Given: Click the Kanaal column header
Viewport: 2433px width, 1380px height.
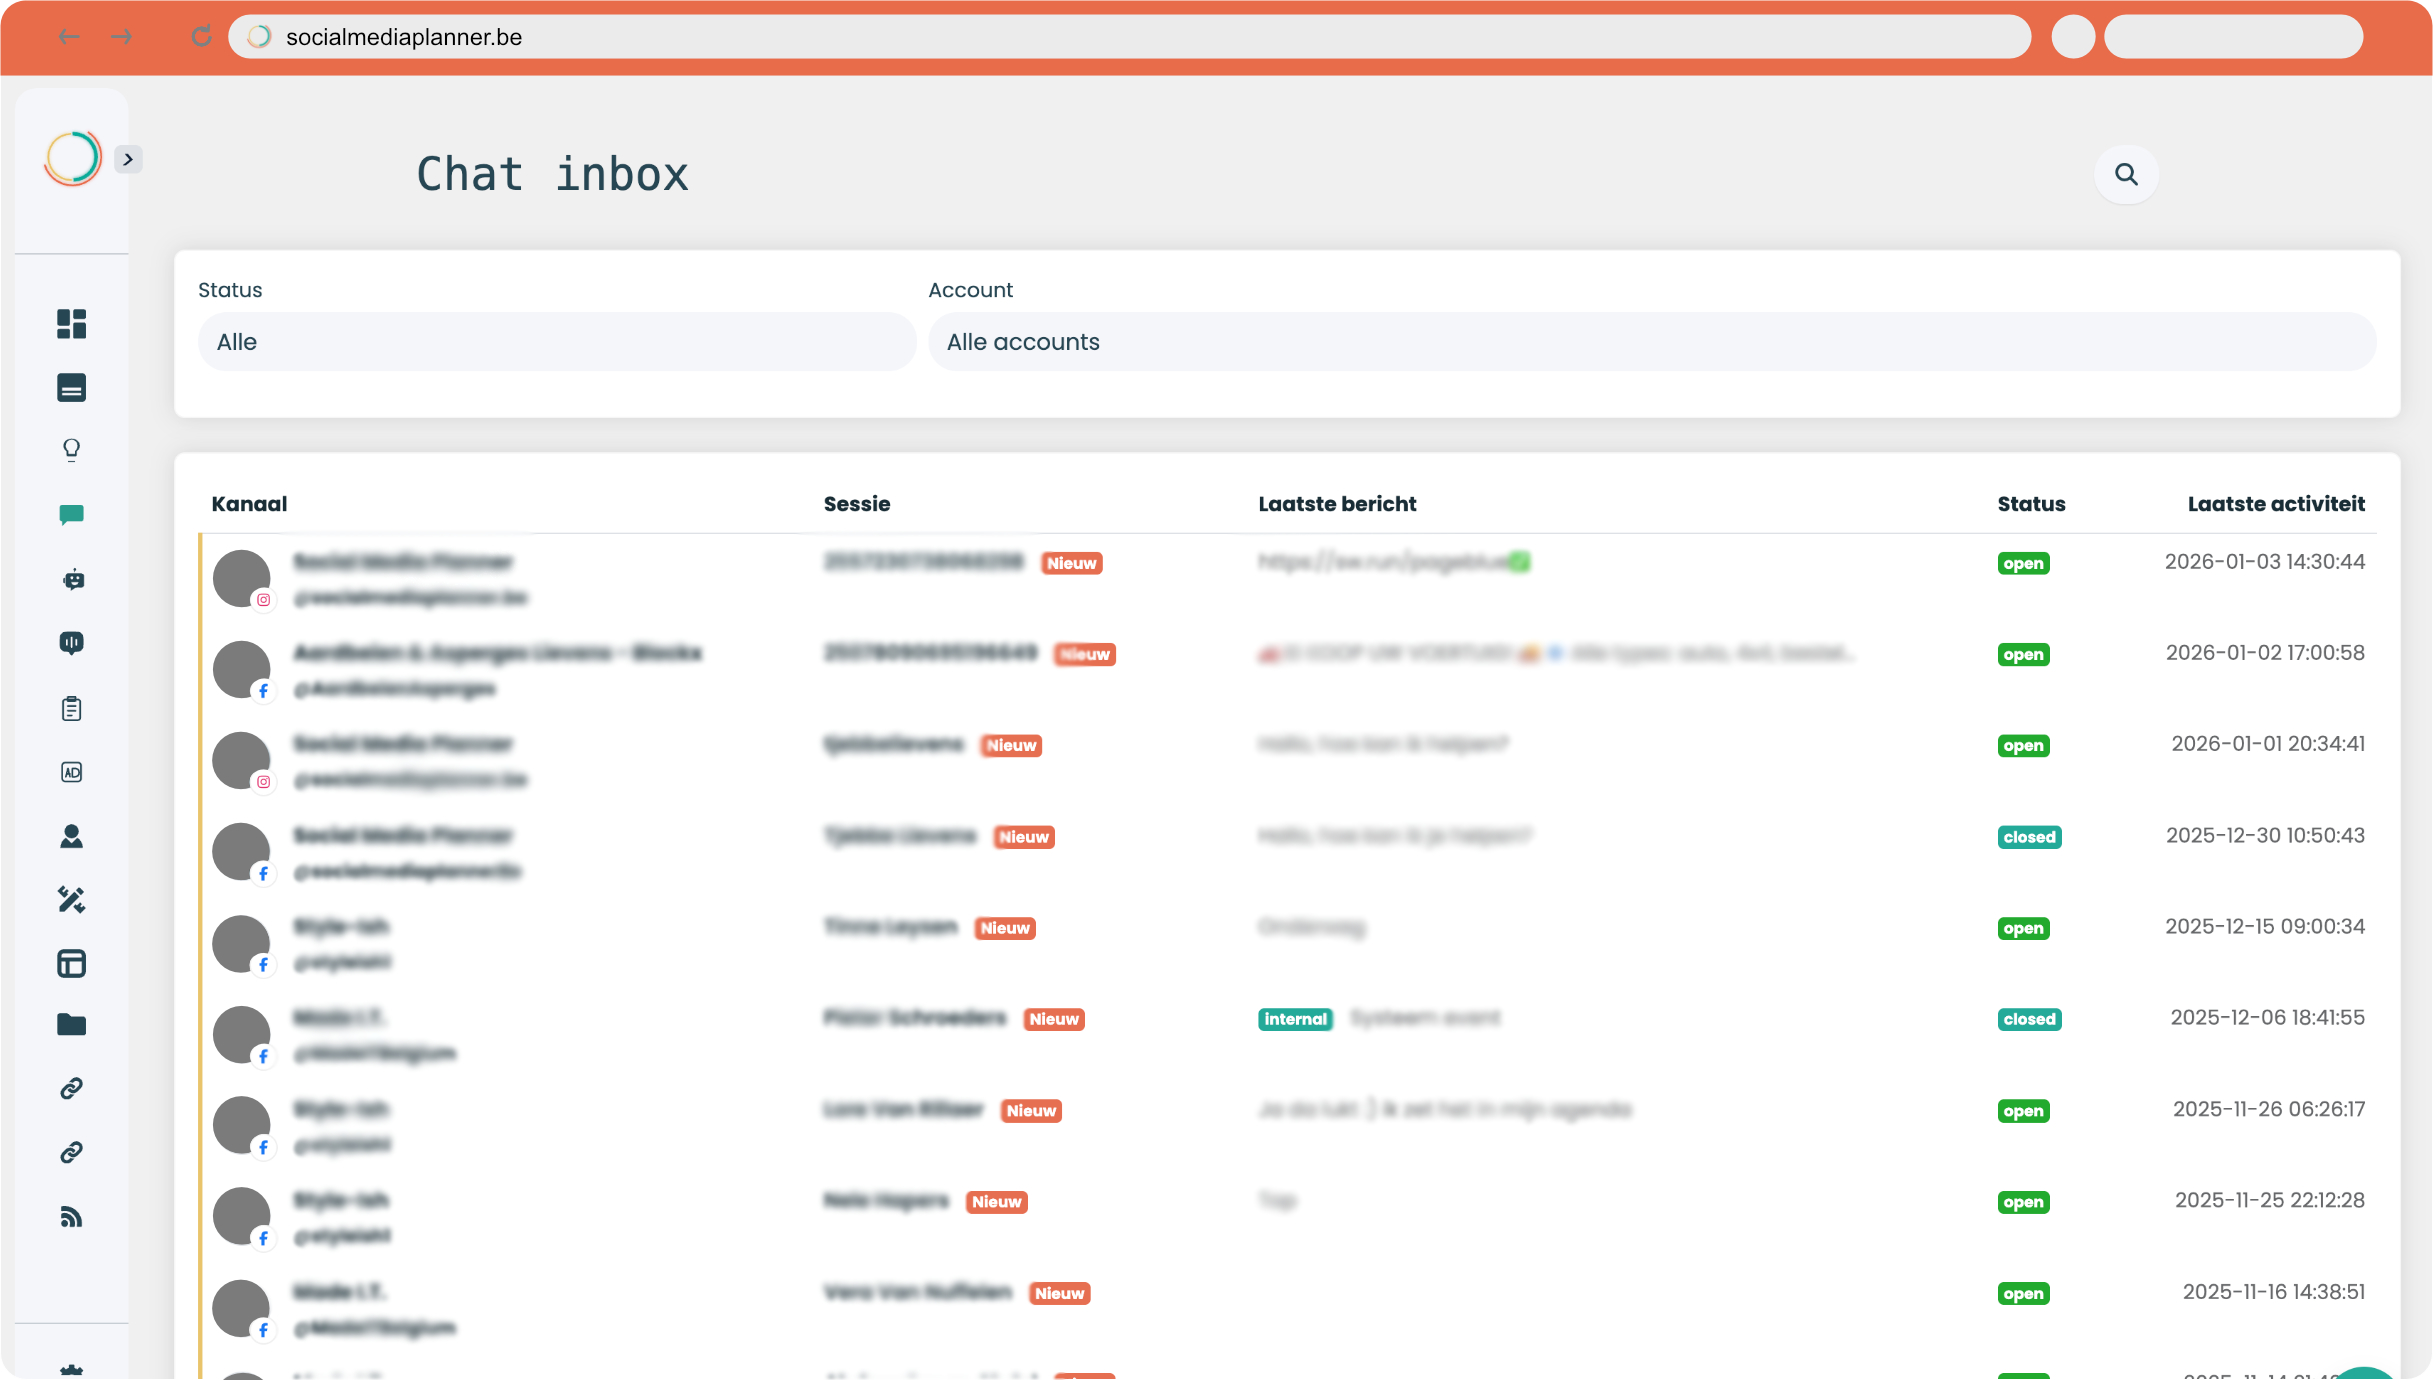Looking at the screenshot, I should click(x=249, y=504).
